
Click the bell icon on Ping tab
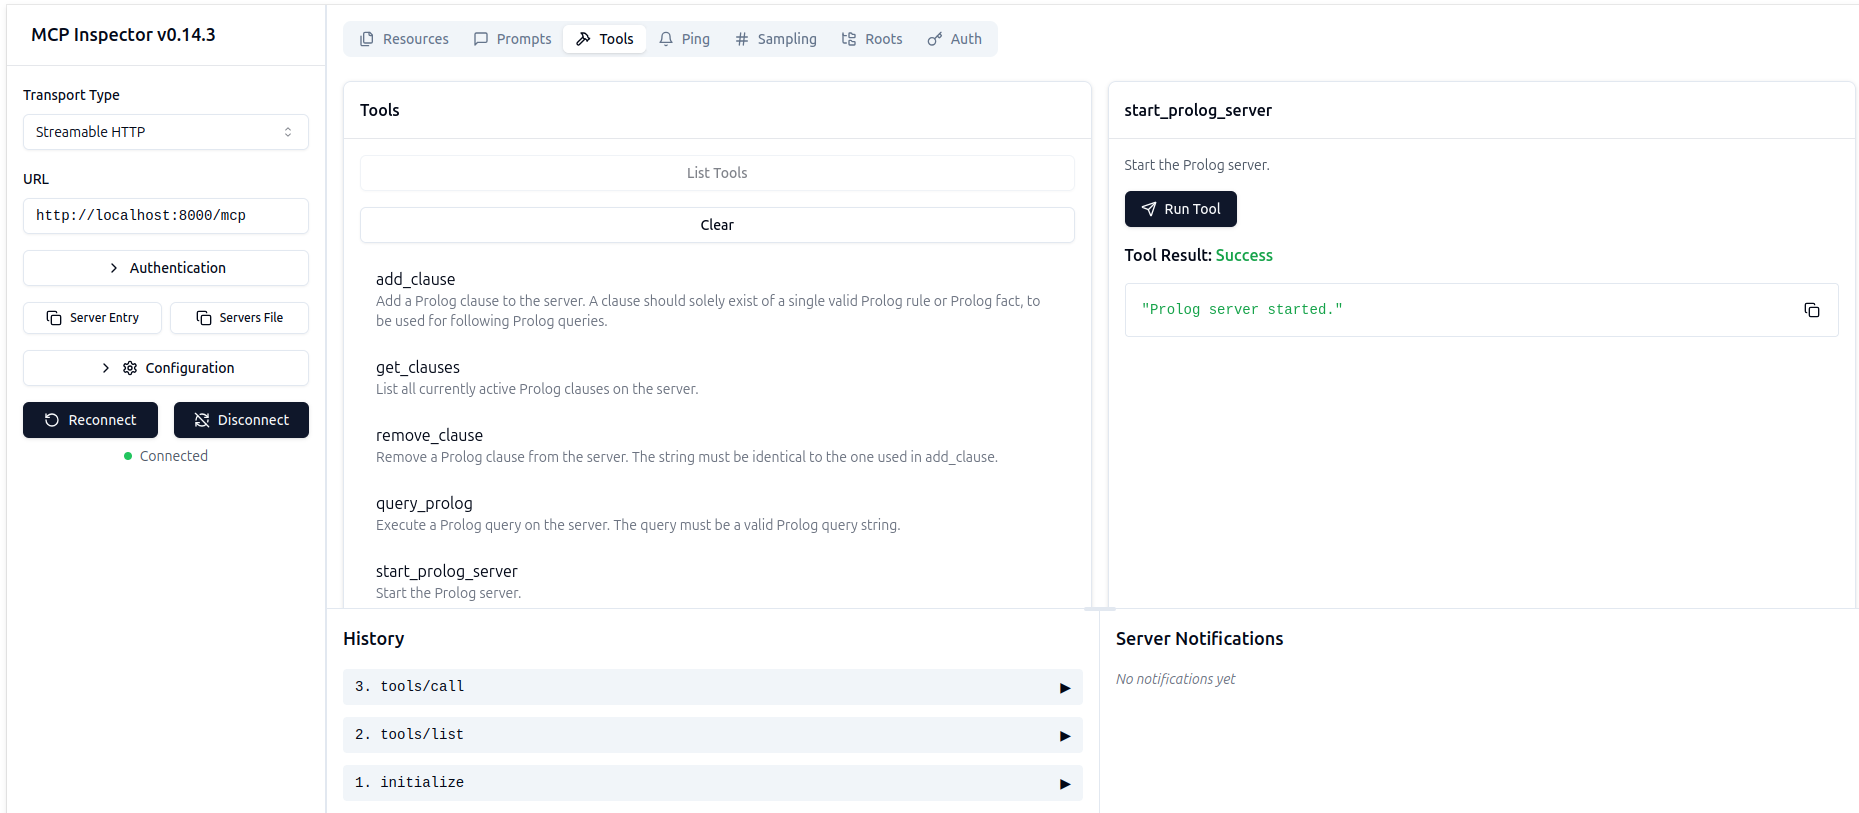666,39
